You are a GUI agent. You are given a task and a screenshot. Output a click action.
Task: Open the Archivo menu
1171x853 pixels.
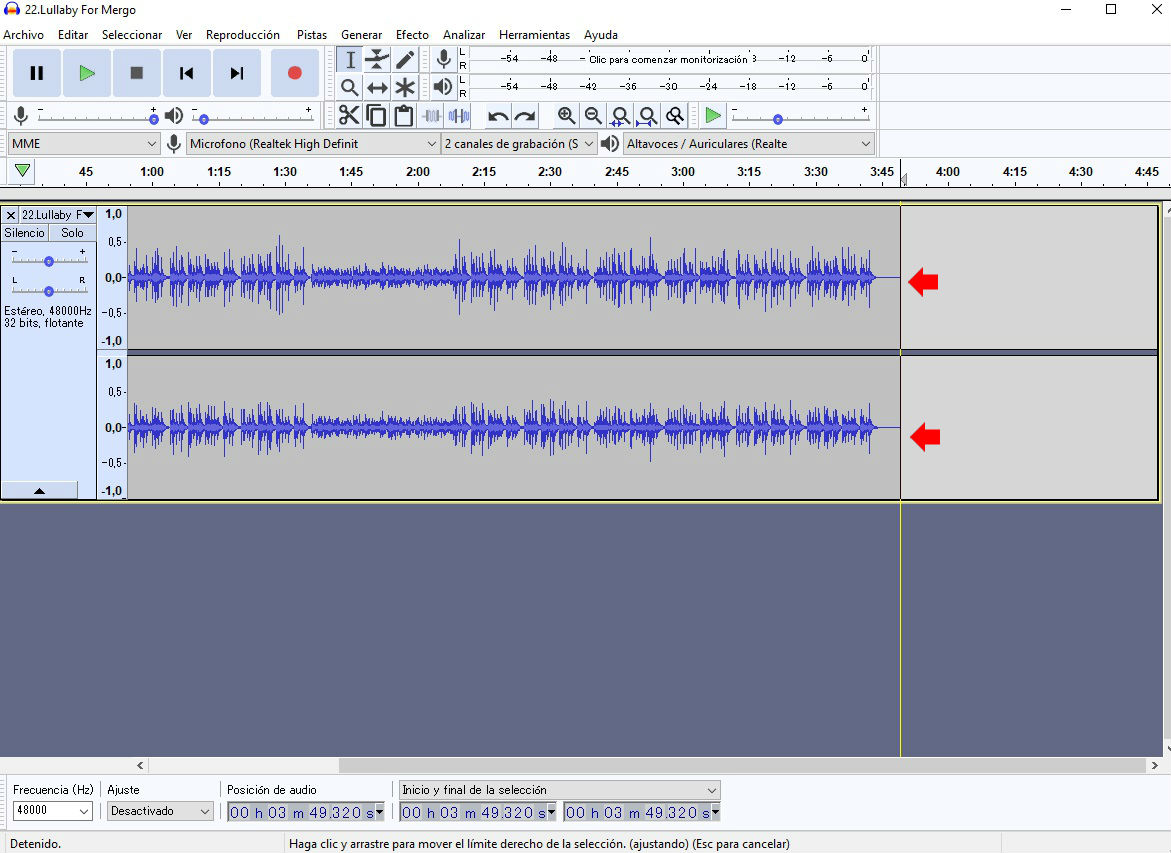pyautogui.click(x=23, y=35)
